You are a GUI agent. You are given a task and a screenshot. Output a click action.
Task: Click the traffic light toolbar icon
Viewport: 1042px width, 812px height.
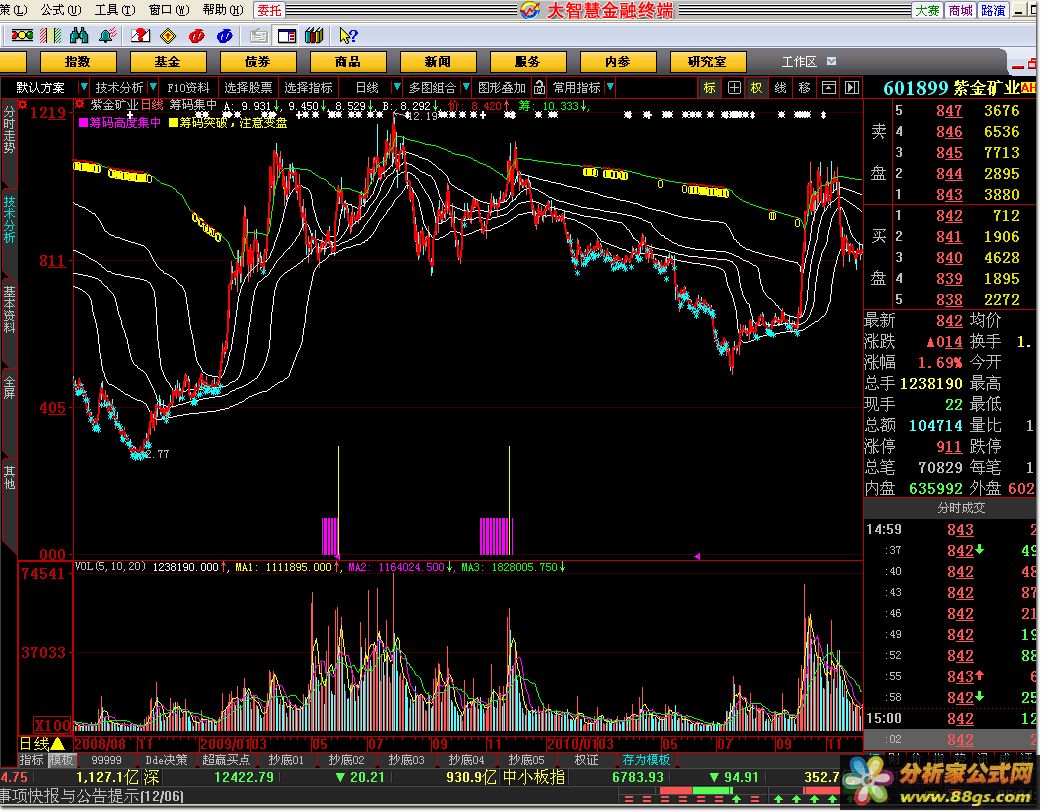[x=22, y=36]
